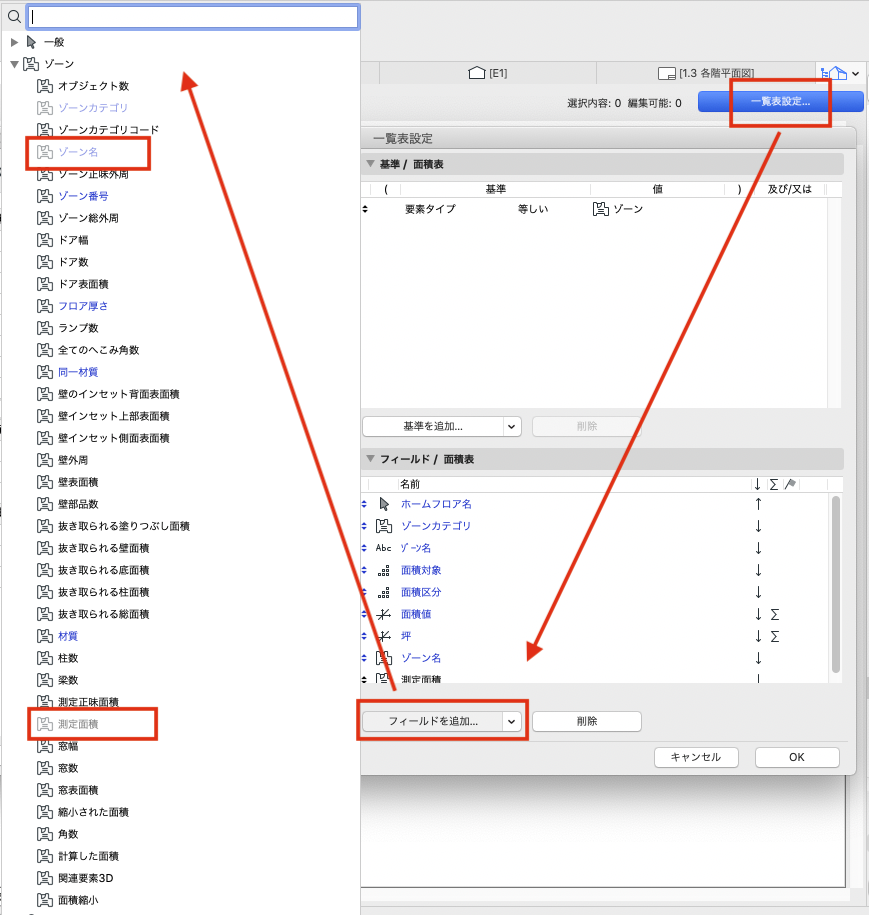Confirm with the OK button

coord(797,757)
